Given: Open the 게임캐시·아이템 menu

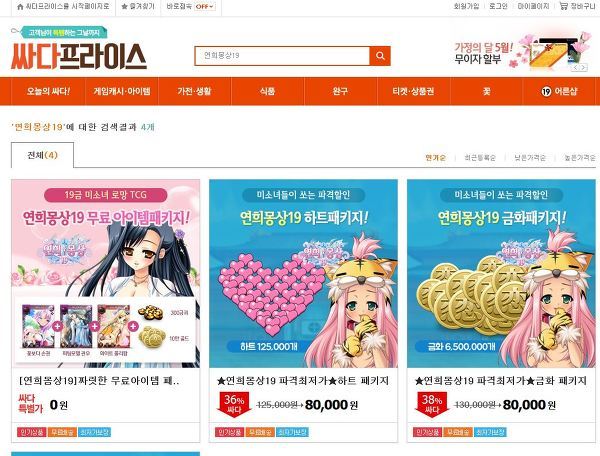Looking at the screenshot, I should pos(122,91).
